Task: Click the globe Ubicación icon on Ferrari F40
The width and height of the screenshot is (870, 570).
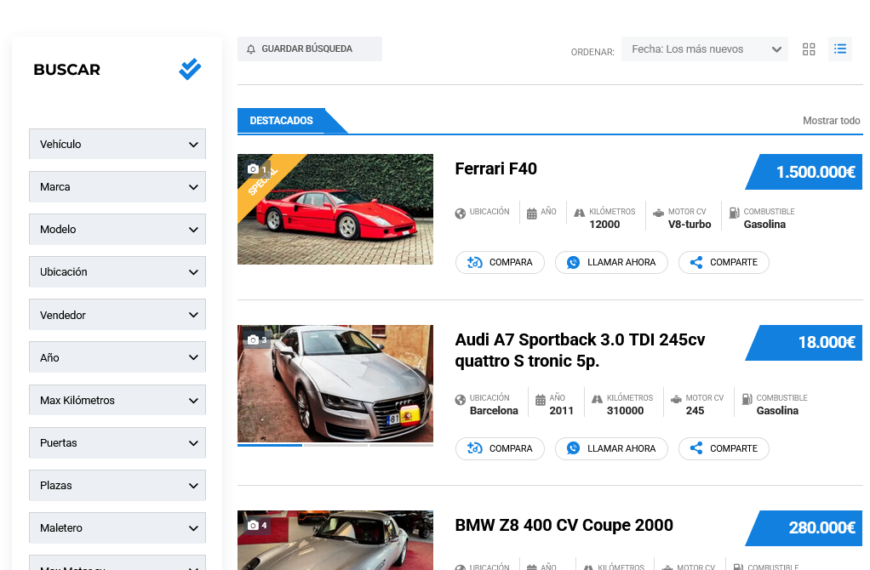Action: coord(460,214)
